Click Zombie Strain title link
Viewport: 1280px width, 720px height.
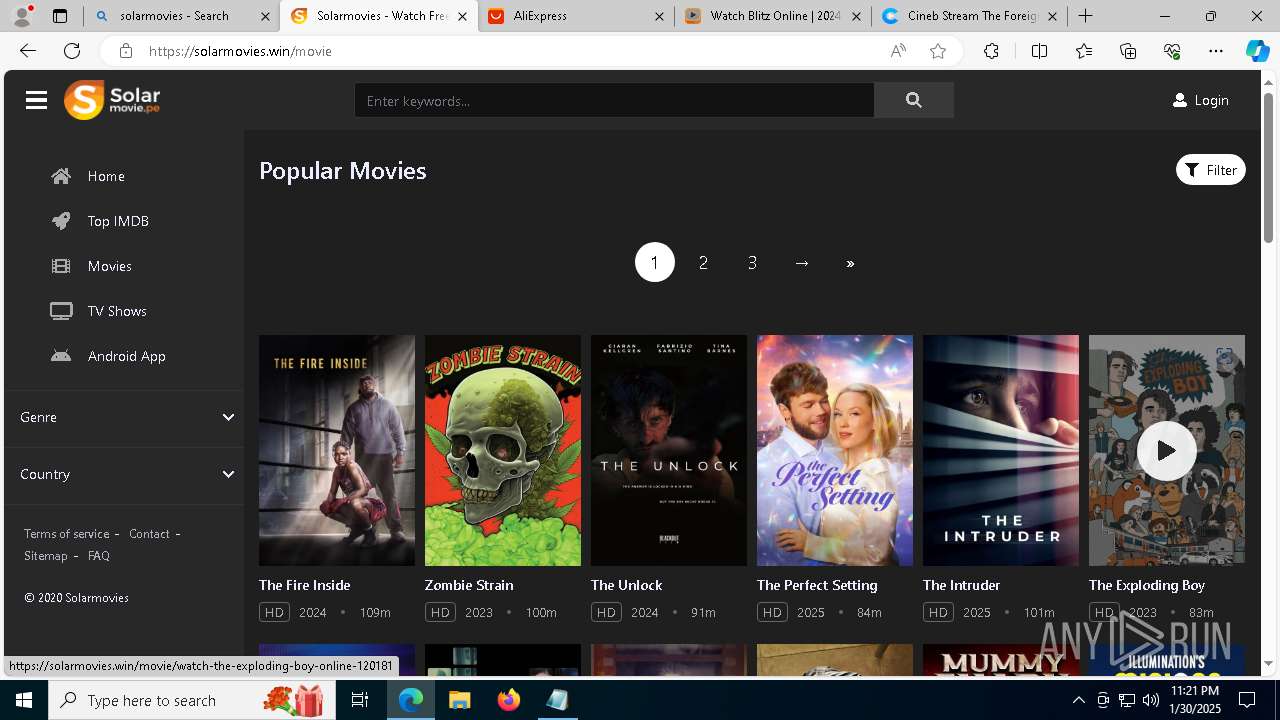tap(469, 585)
